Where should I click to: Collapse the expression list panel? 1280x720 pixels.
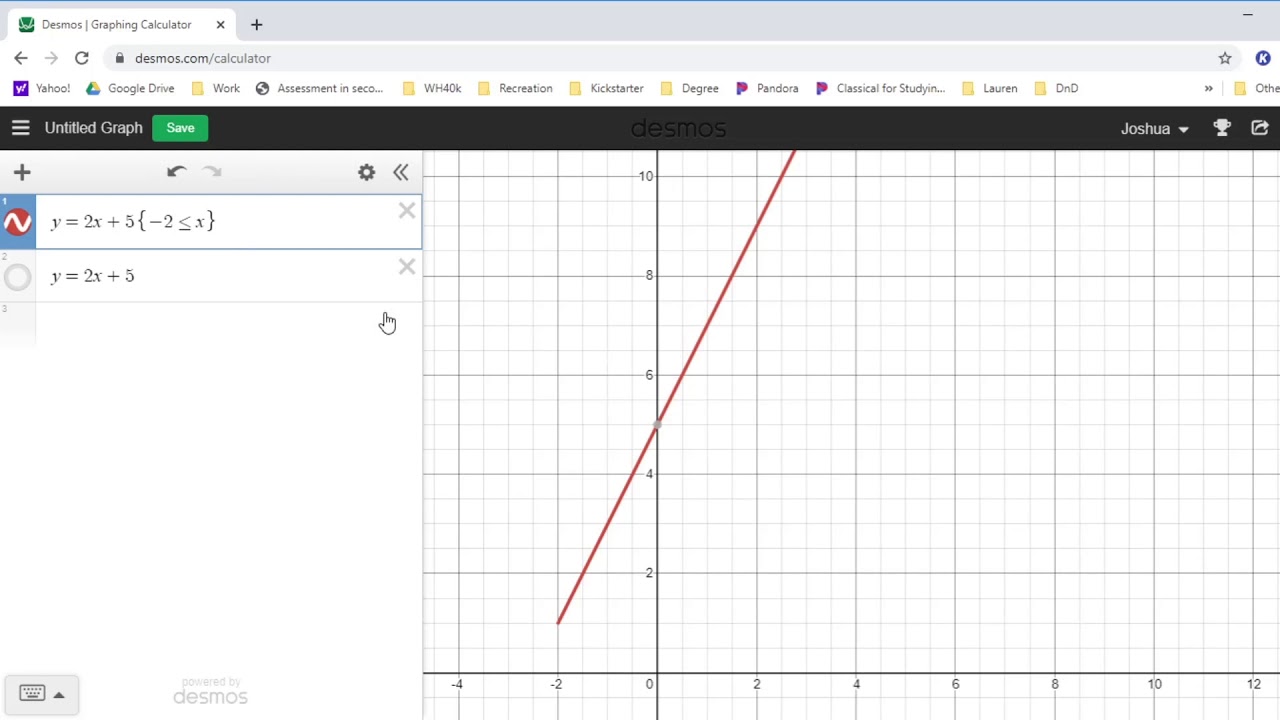point(400,172)
